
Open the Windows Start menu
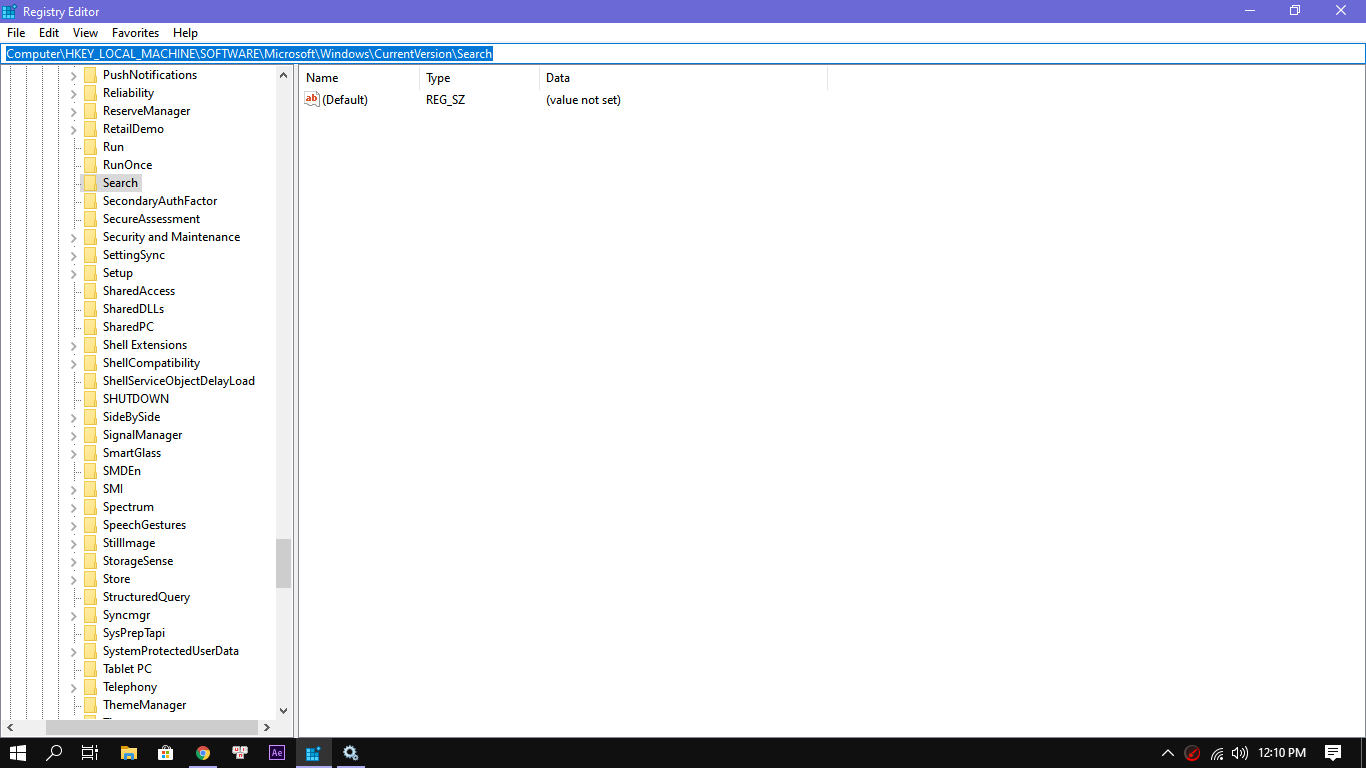click(17, 753)
